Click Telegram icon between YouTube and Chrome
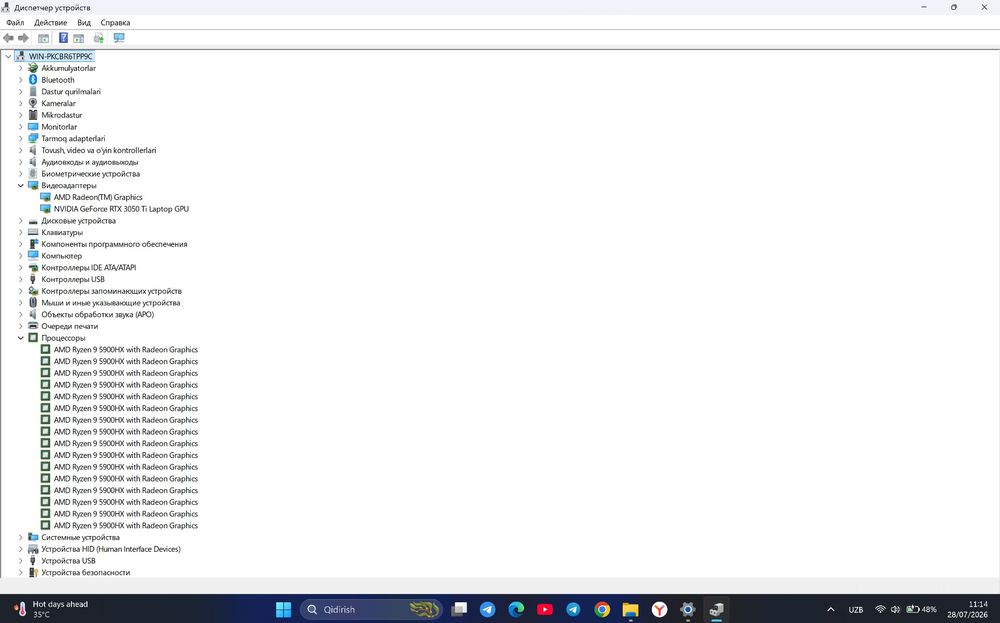 pos(573,610)
